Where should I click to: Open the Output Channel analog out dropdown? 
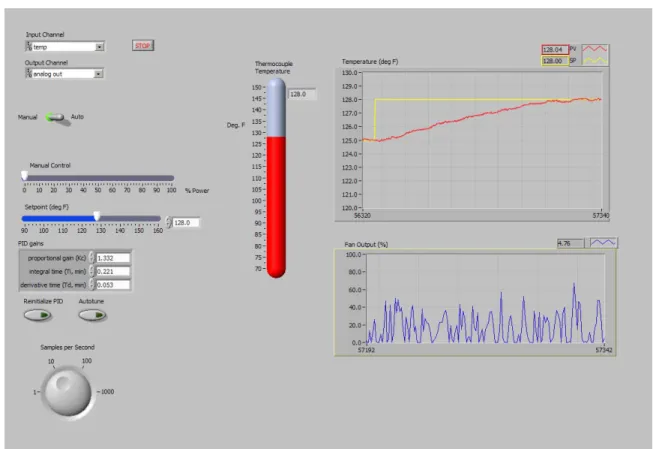[99, 74]
